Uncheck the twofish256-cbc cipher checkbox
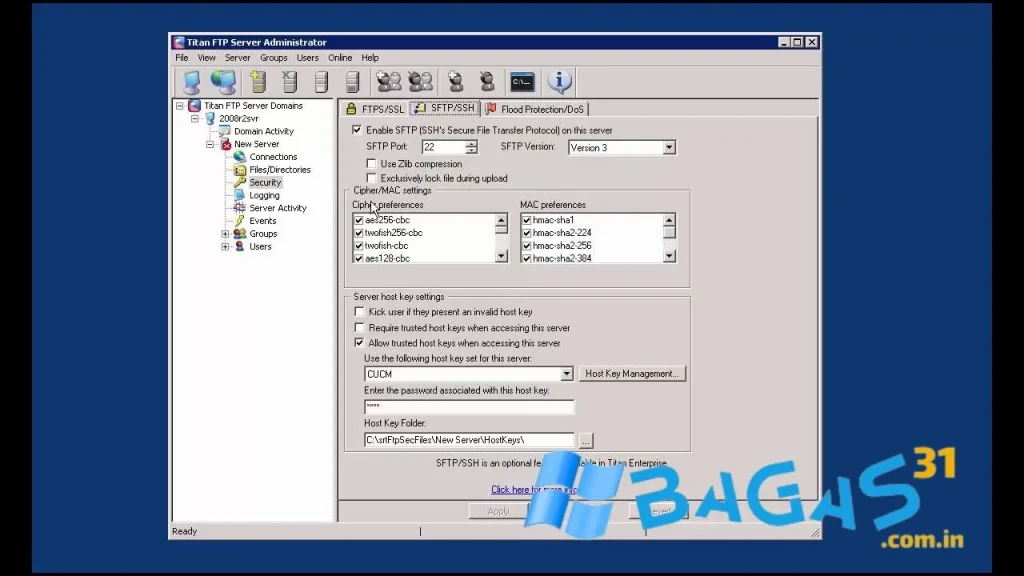This screenshot has width=1024, height=576. click(359, 232)
